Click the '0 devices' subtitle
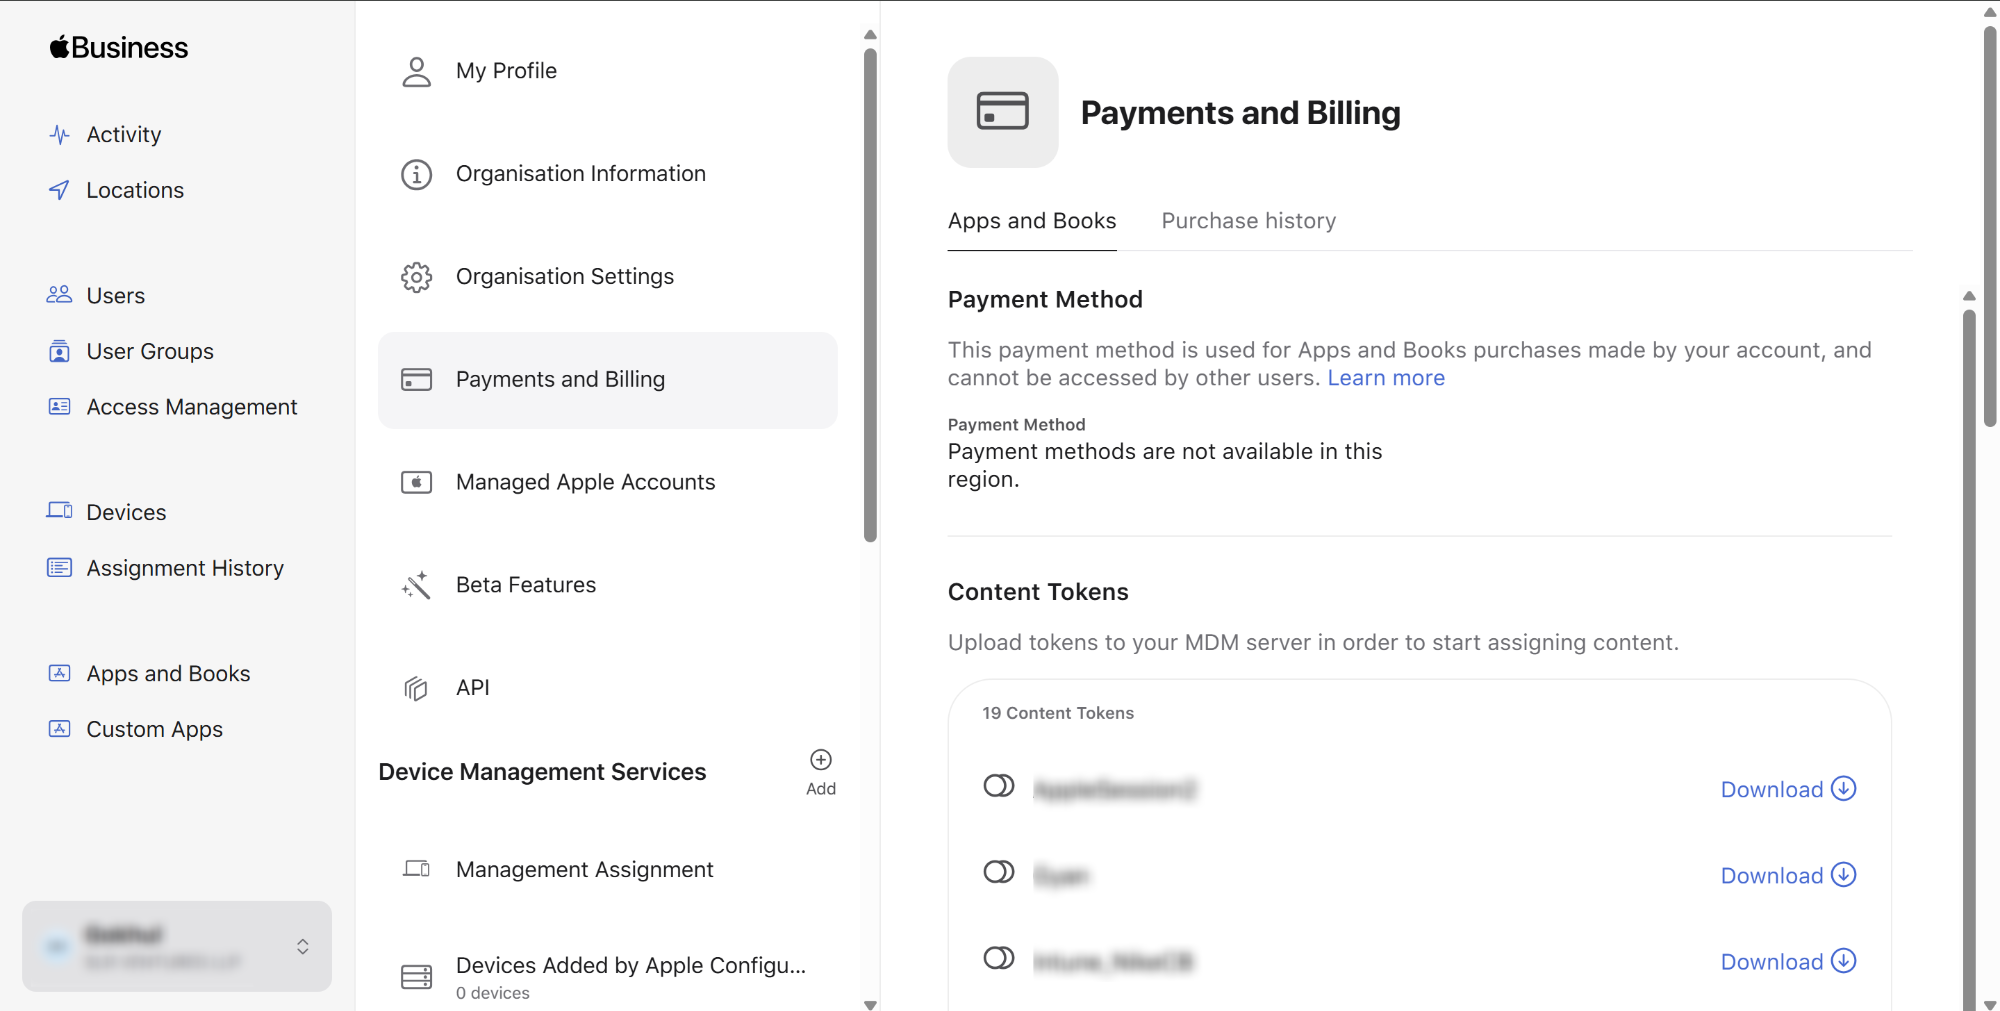 pyautogui.click(x=493, y=993)
